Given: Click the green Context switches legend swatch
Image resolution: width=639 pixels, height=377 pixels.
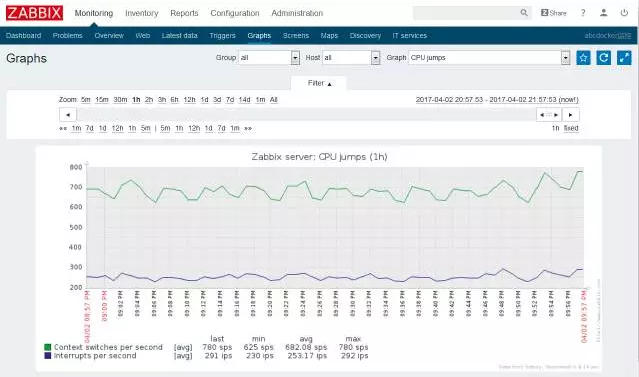Looking at the screenshot, I should pos(48,347).
